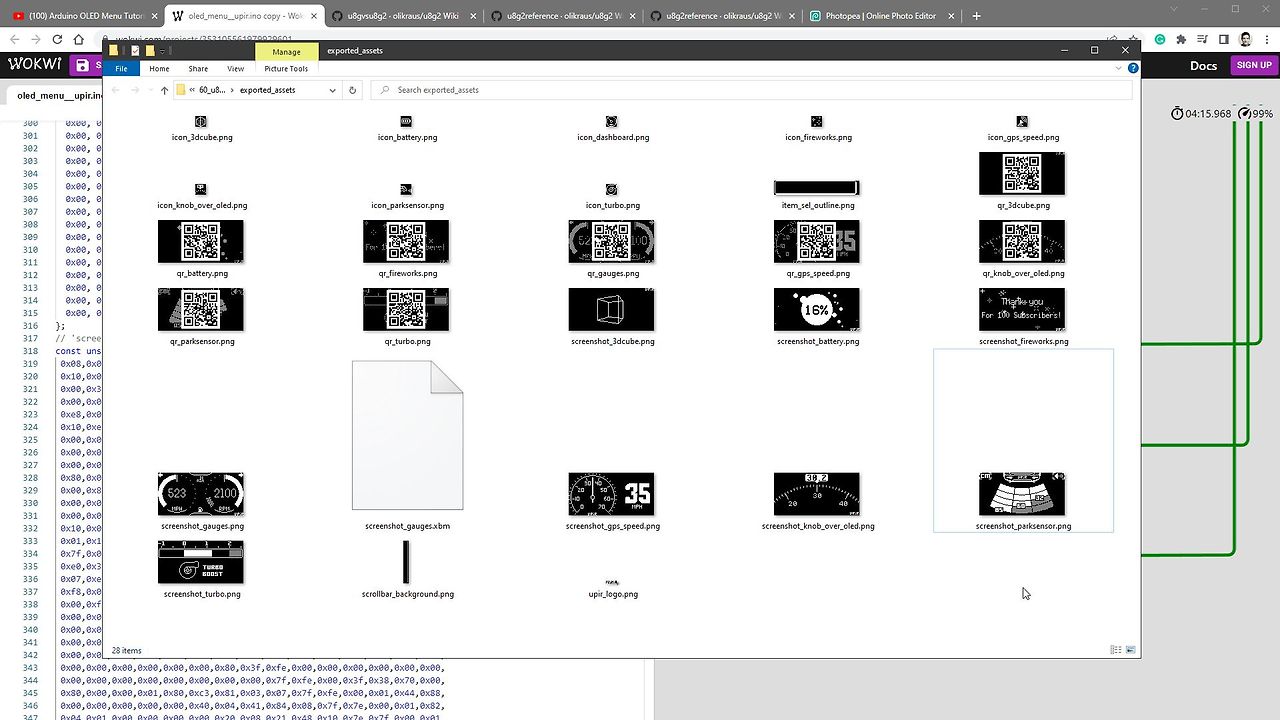1280x720 pixels.
Task: Open a new browser tab
Action: 976,16
